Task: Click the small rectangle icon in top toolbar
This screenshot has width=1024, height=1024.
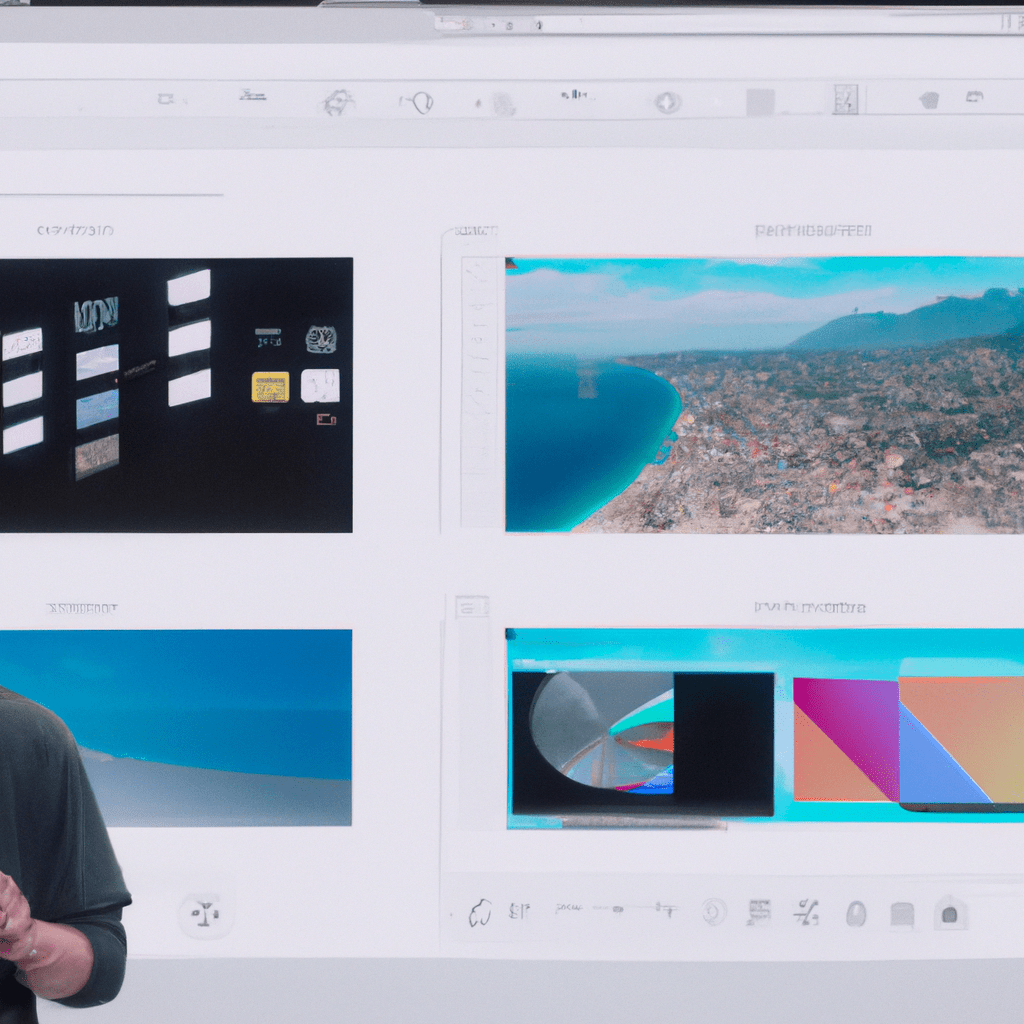Action: tap(165, 99)
